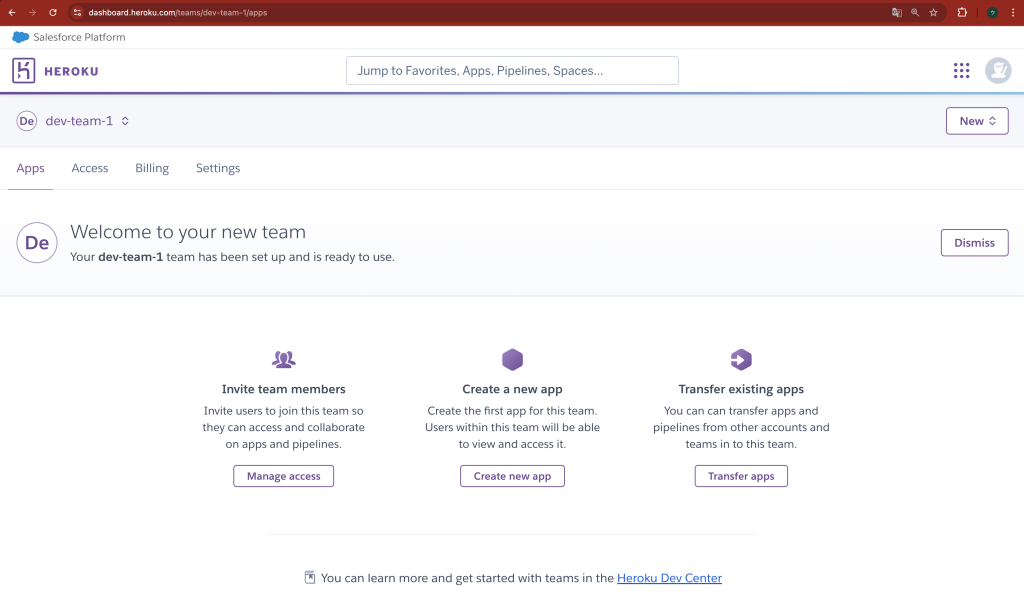
Task: Open the browser extensions puzzle icon
Action: (962, 13)
